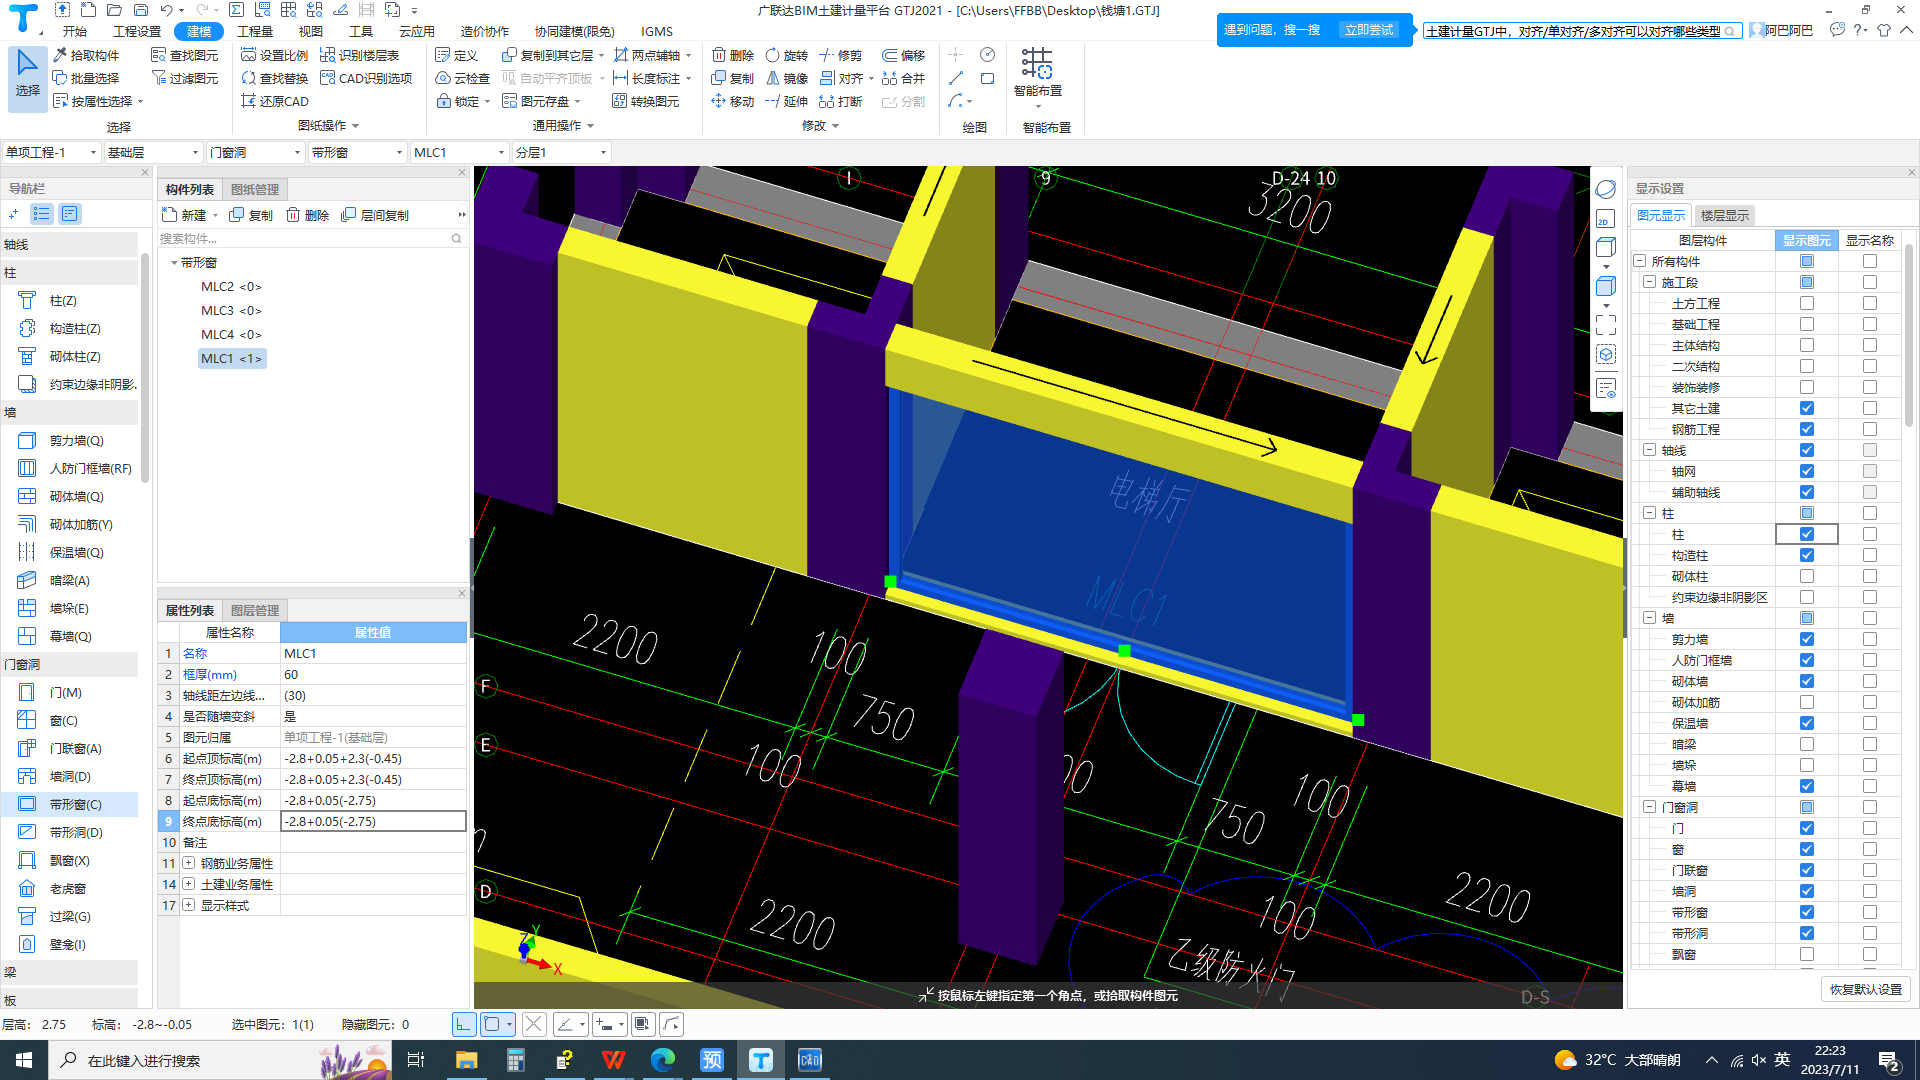
Task: Select the 镜像 mirror tool
Action: point(786,78)
